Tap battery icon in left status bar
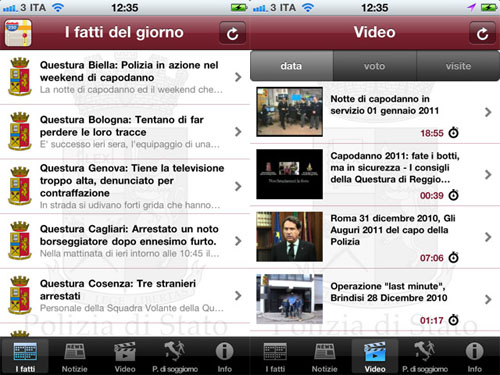 [x=239, y=7]
